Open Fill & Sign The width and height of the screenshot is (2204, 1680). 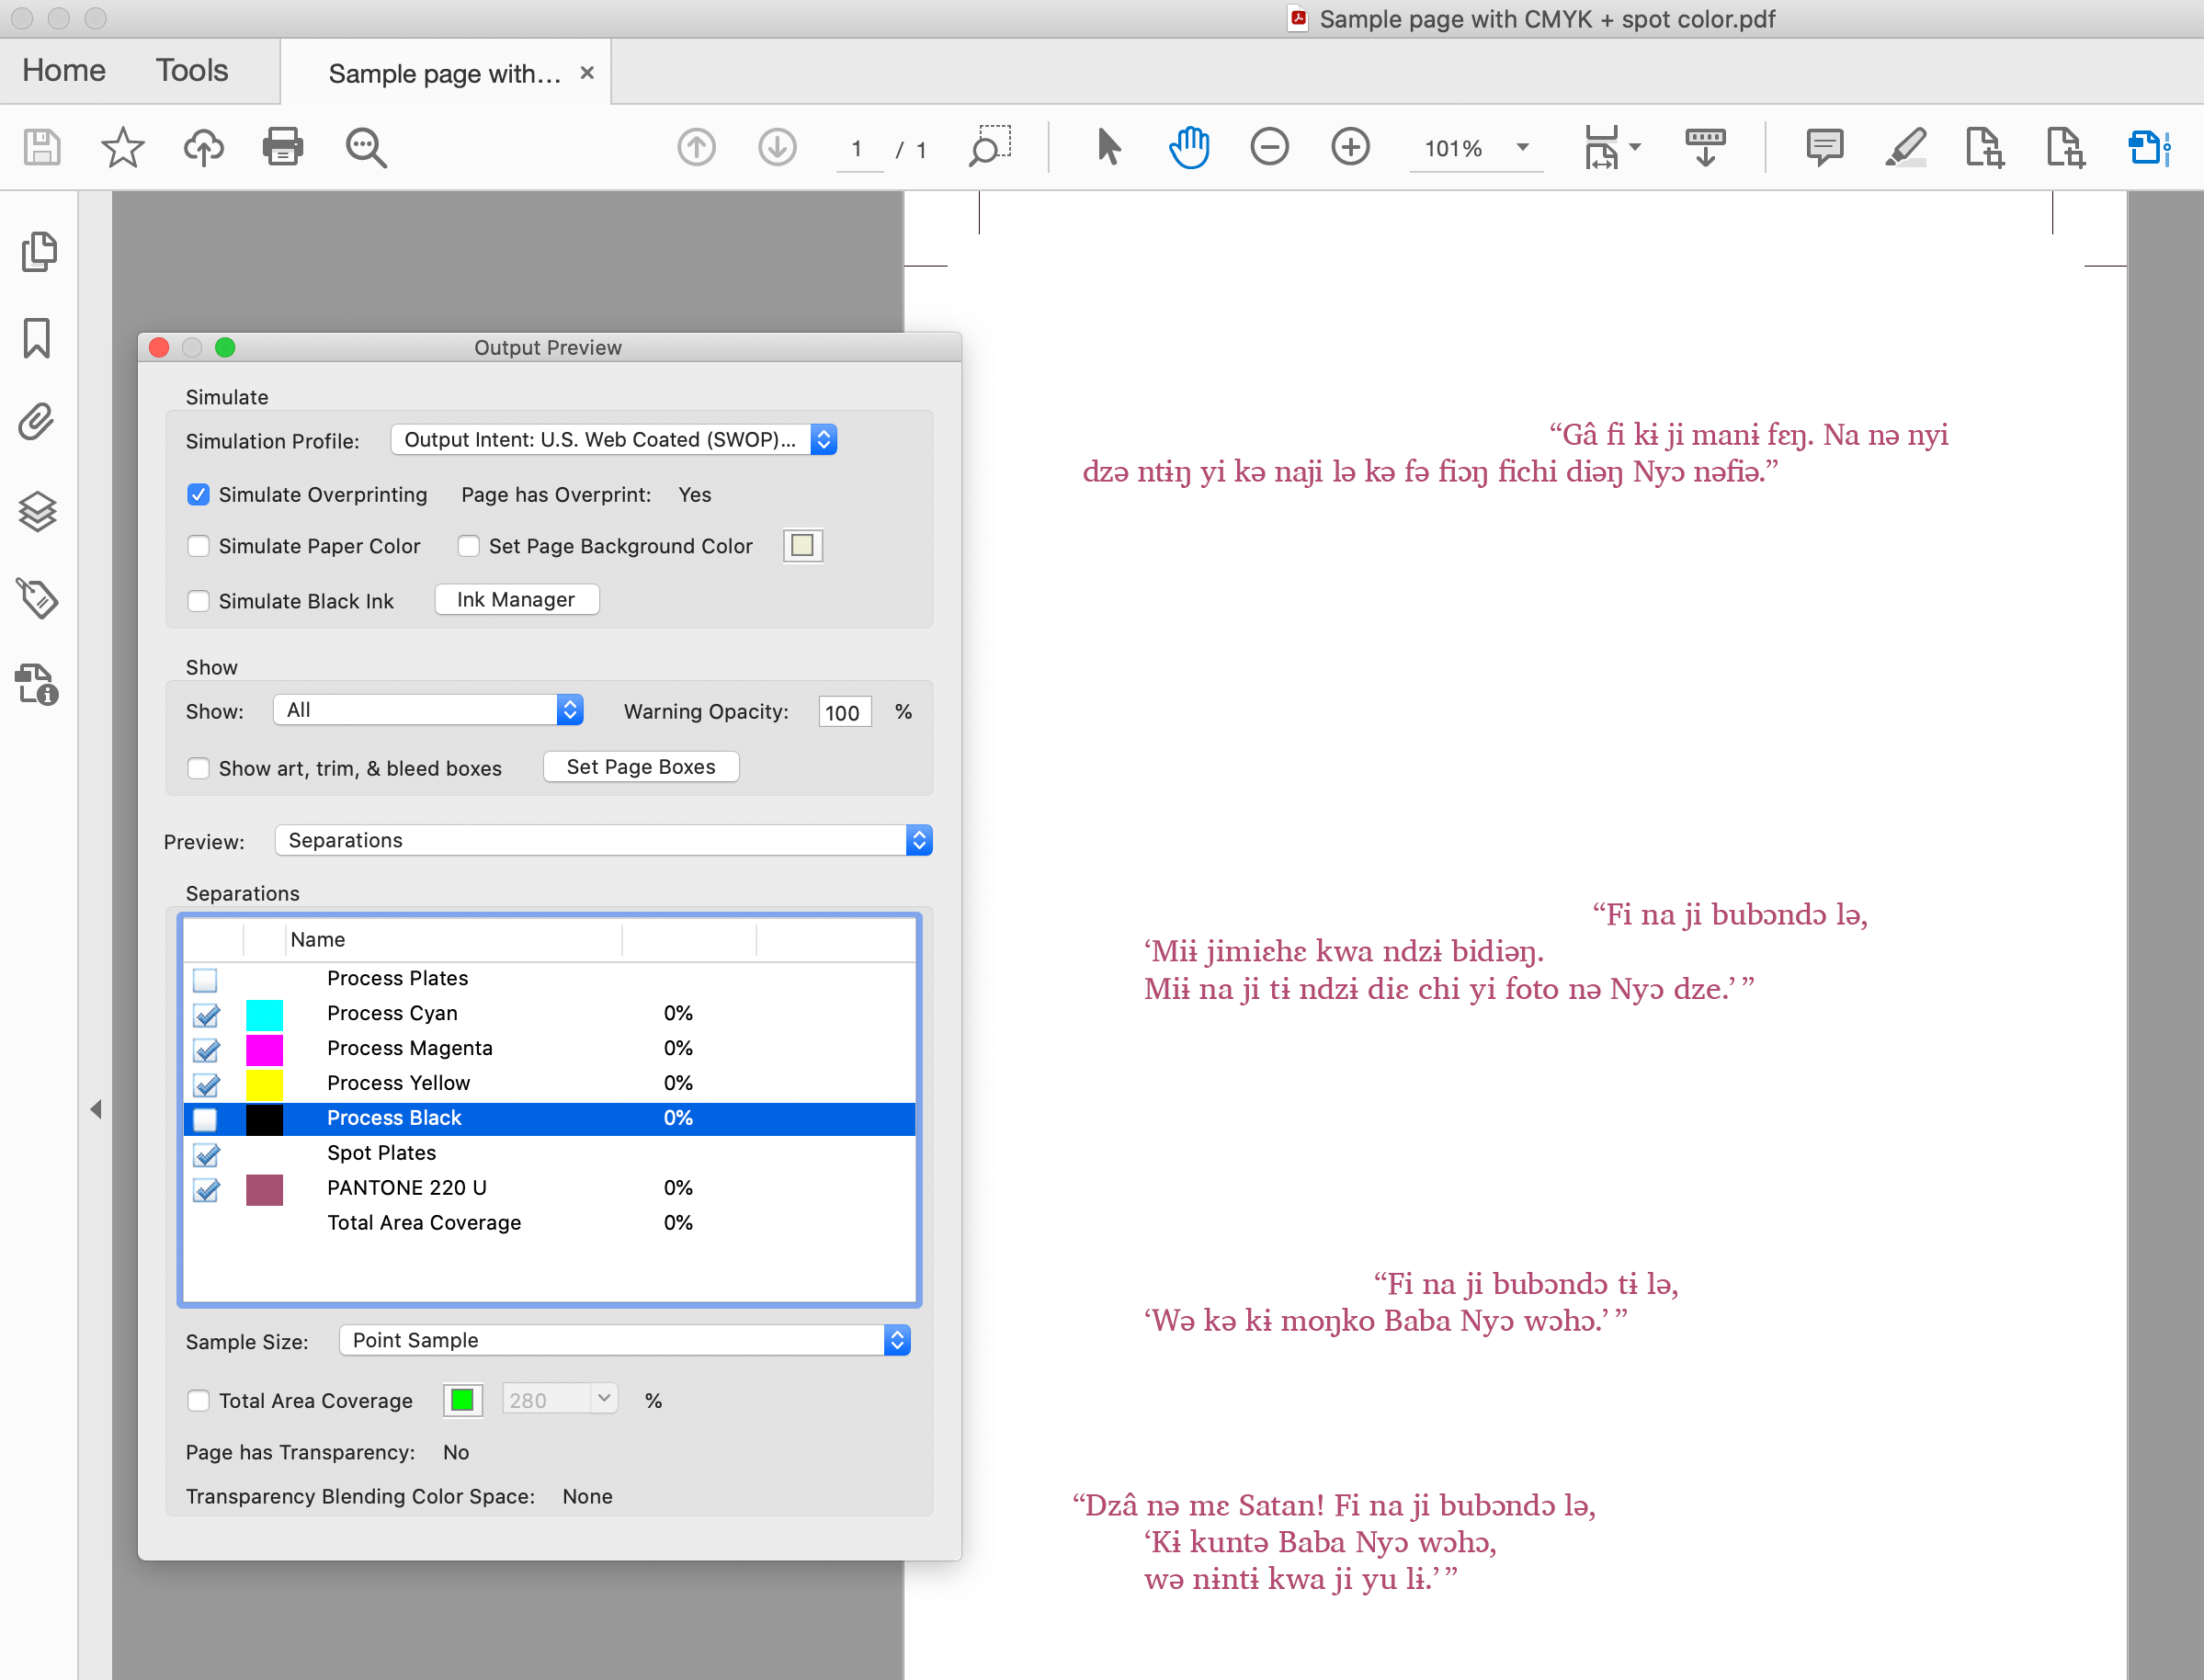click(2150, 147)
